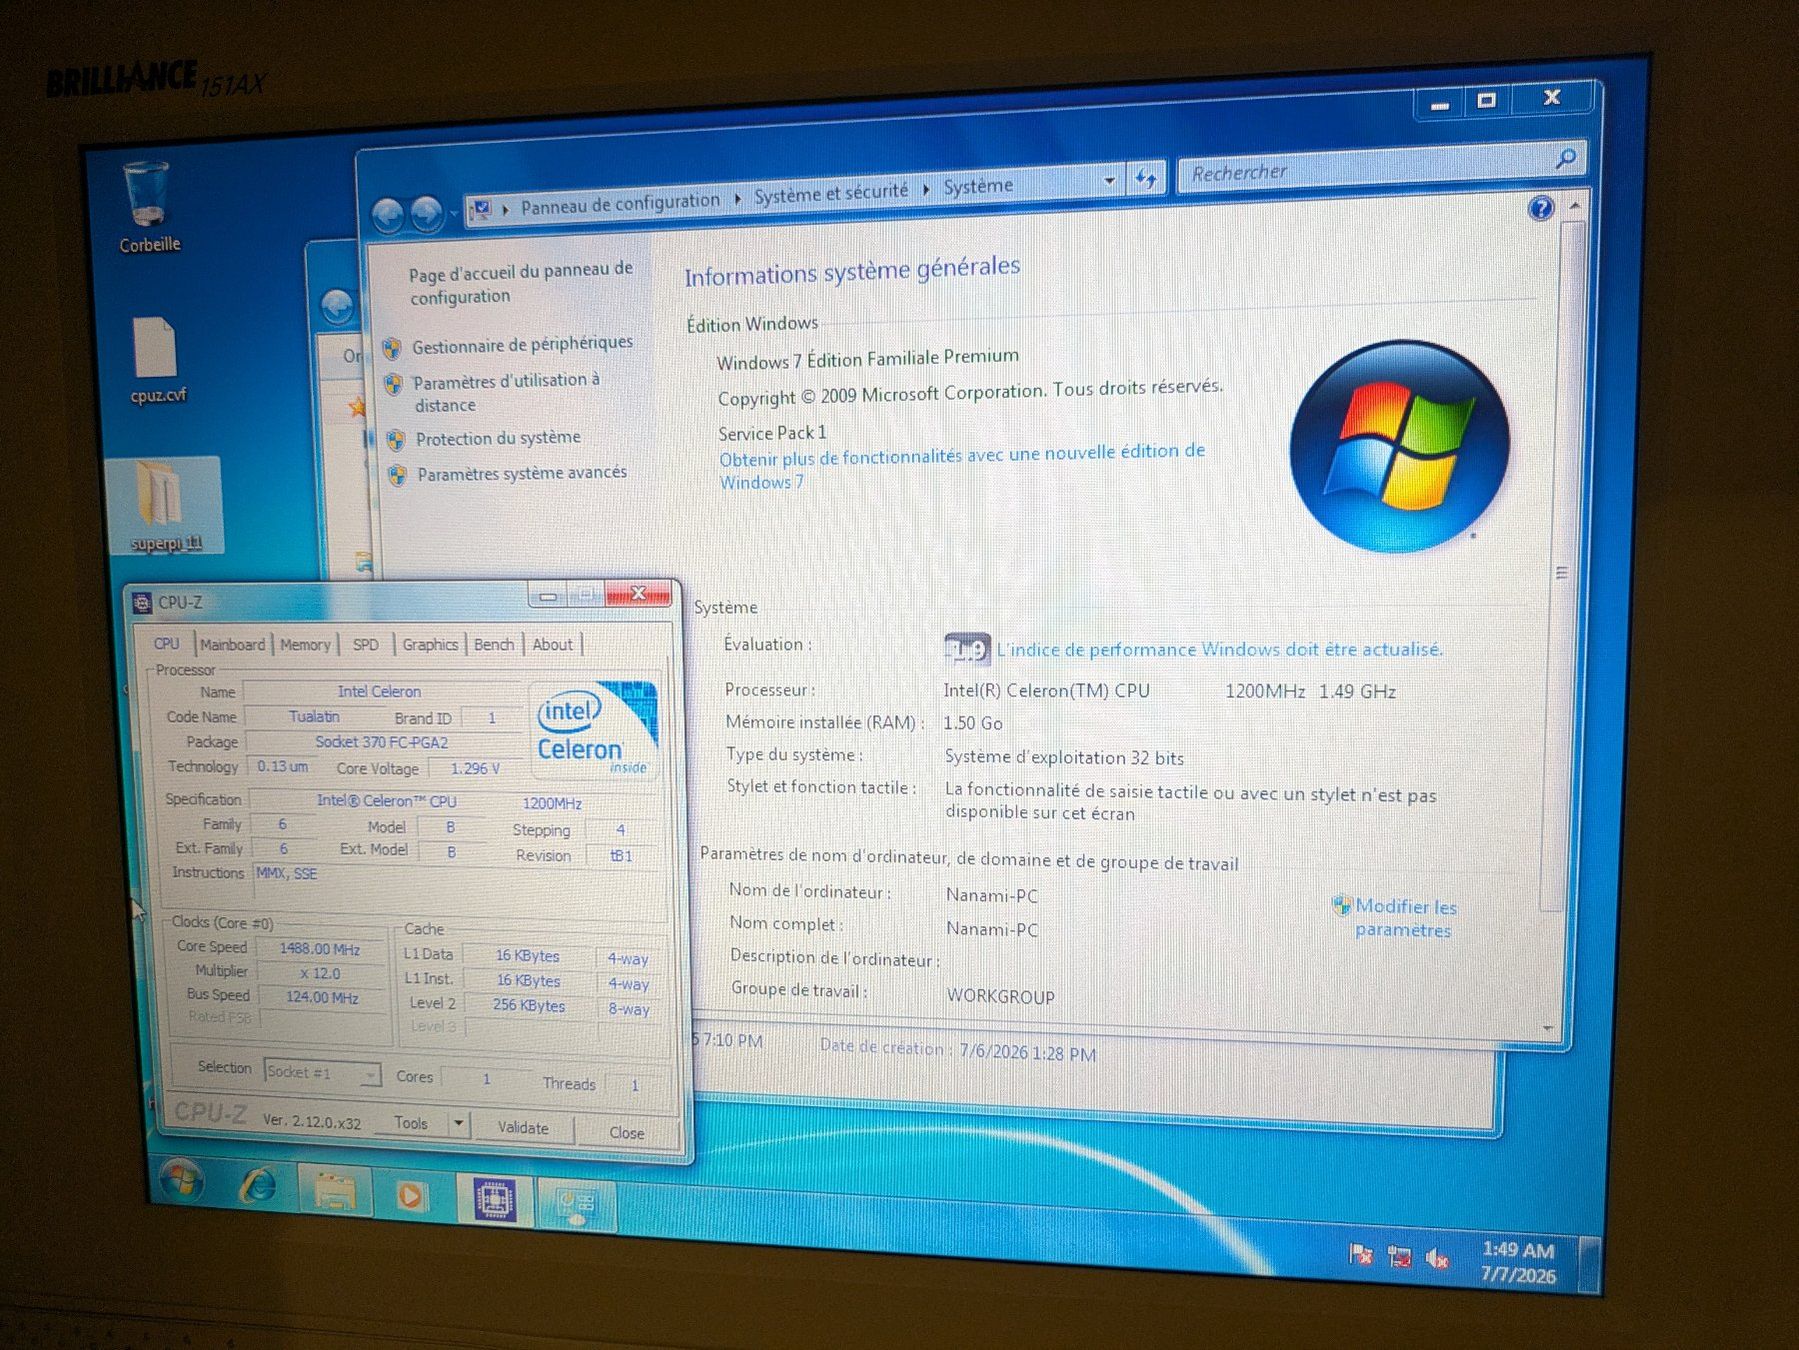Open the Tools dropdown arrow in CPU-Z
Screen dimensions: 1799x1350
coord(458,1124)
